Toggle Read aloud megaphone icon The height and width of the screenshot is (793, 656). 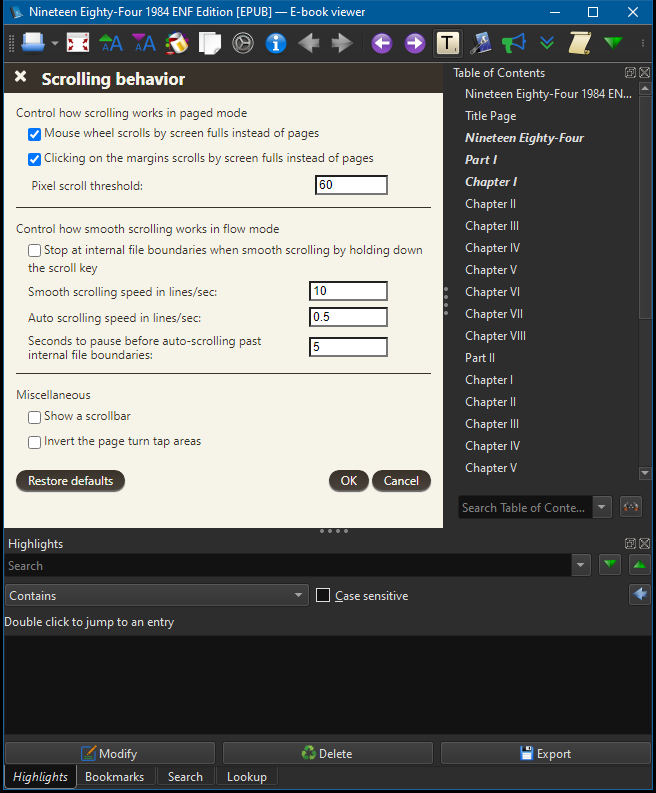[513, 42]
